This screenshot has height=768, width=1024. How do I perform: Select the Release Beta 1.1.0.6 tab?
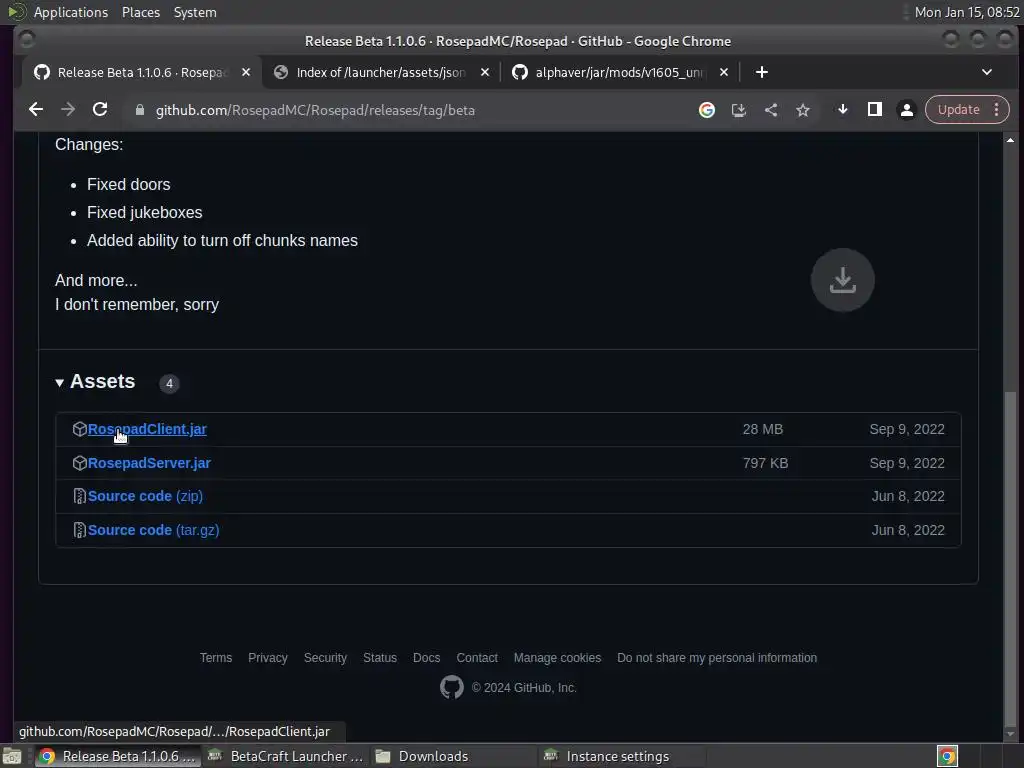coord(141,72)
